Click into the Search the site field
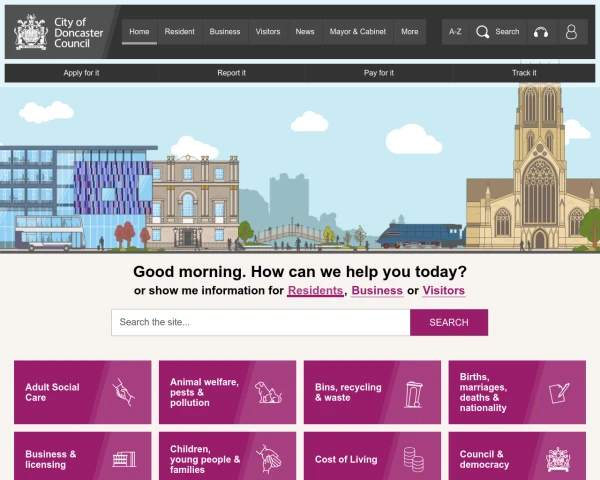This screenshot has height=480, width=600. [260, 322]
